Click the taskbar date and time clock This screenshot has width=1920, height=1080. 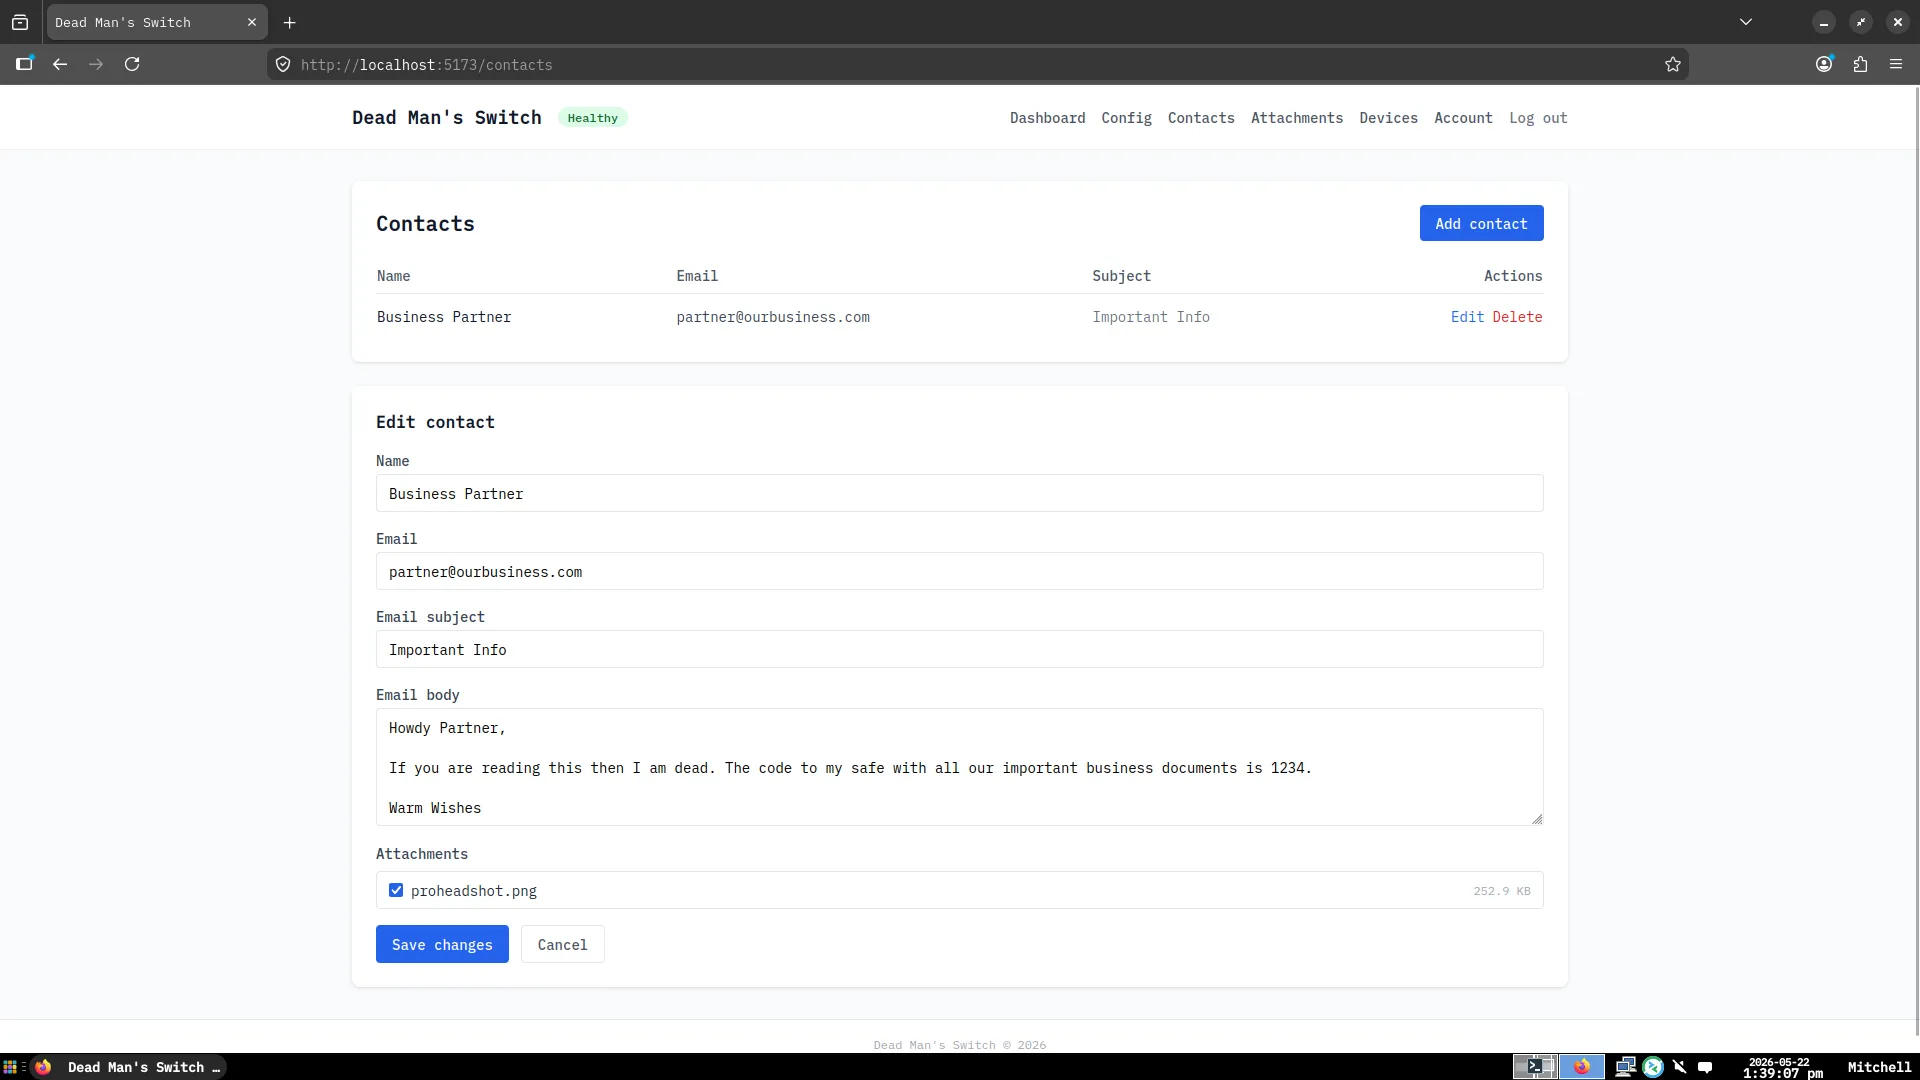[x=1782, y=1067]
